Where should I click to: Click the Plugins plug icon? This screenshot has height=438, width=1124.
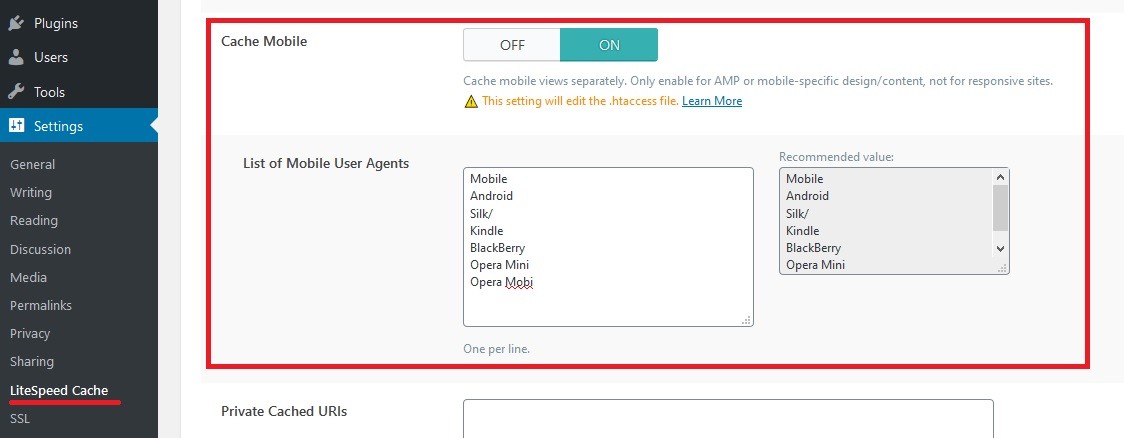(16, 23)
